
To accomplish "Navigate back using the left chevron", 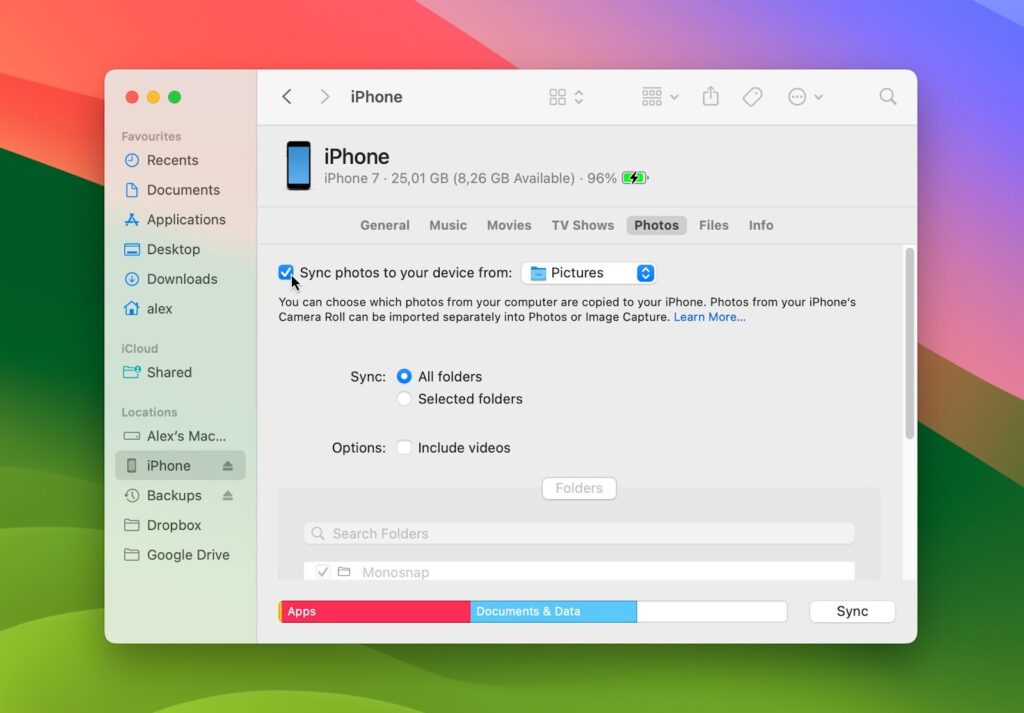I will click(x=287, y=96).
